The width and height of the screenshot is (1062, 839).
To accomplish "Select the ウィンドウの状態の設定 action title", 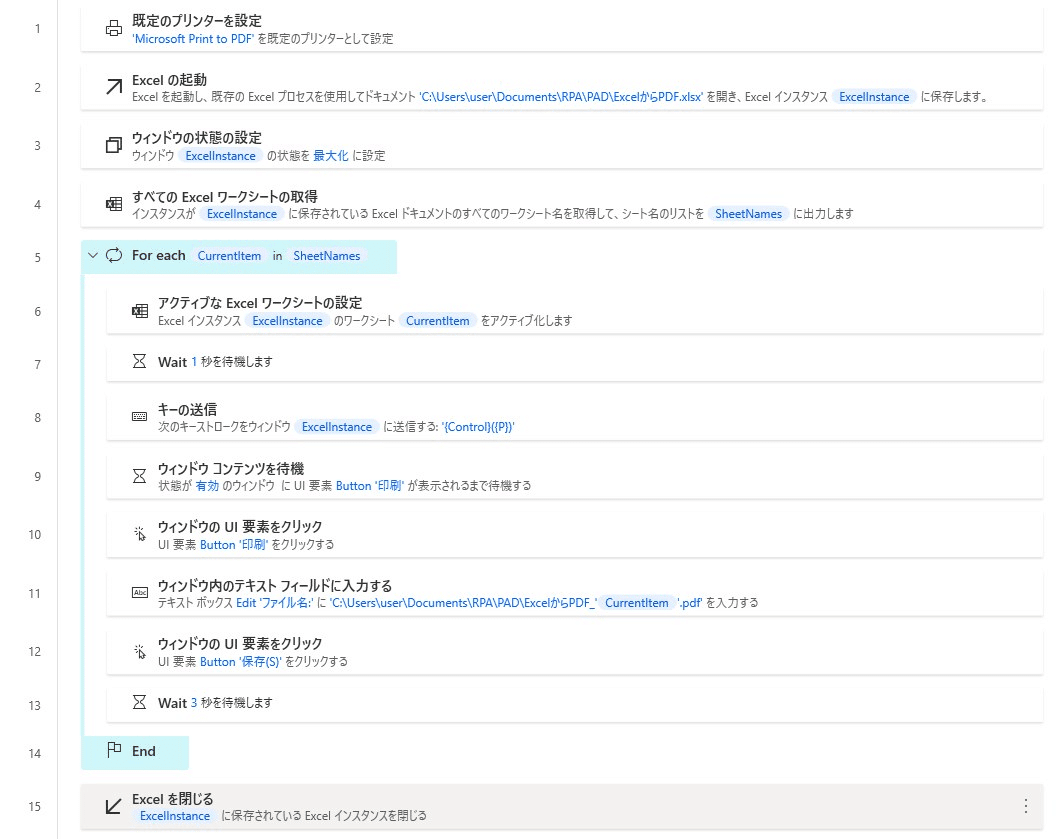I will point(196,138).
